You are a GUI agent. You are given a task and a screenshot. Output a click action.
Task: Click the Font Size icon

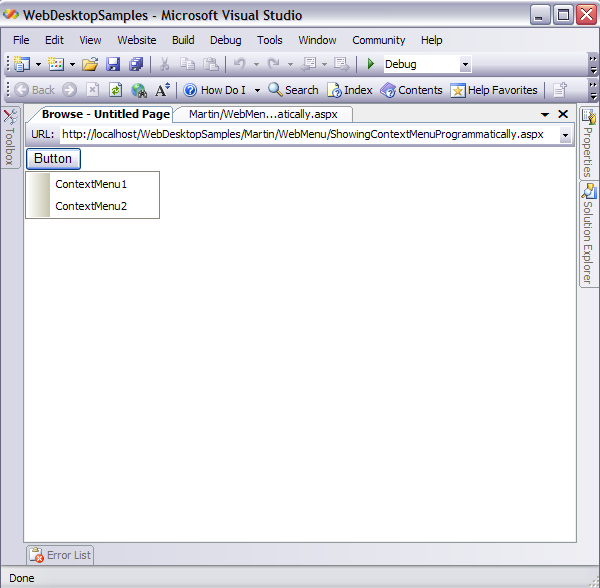click(x=162, y=90)
